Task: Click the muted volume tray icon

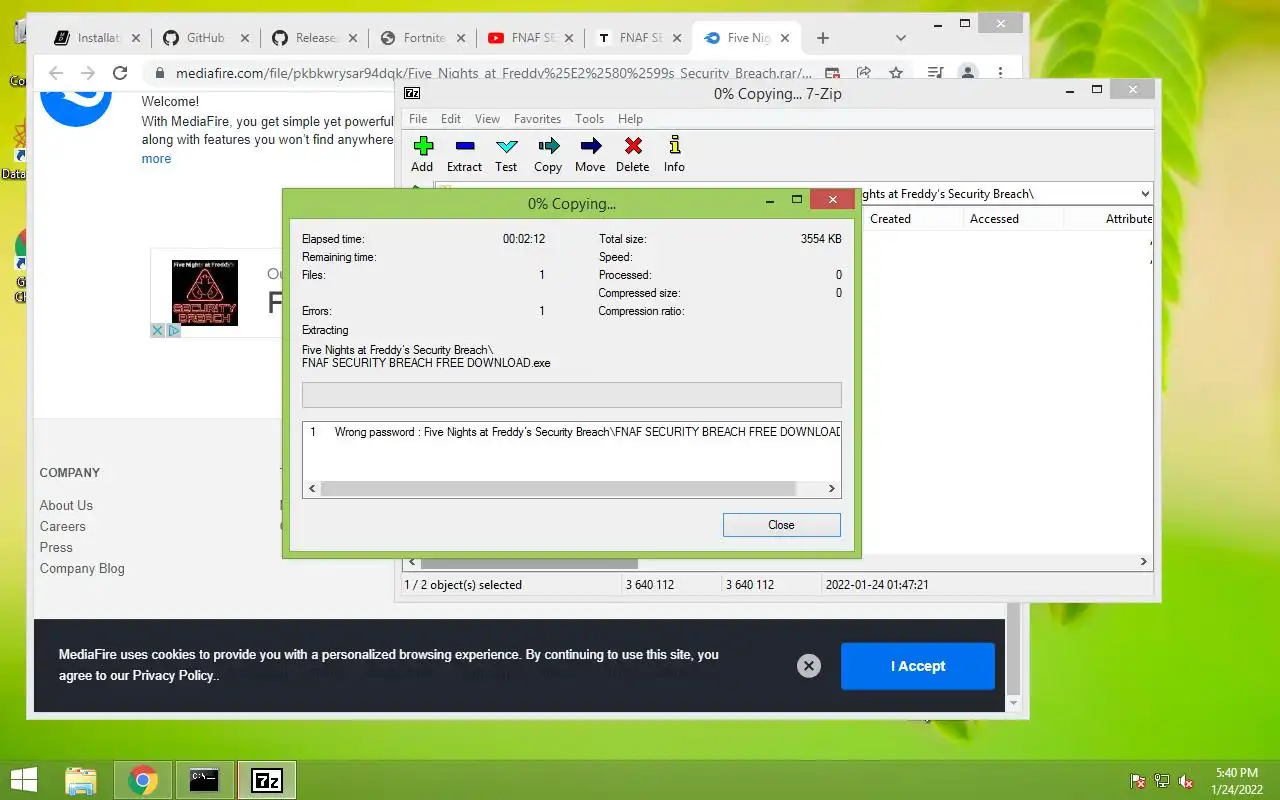Action: 1186,781
